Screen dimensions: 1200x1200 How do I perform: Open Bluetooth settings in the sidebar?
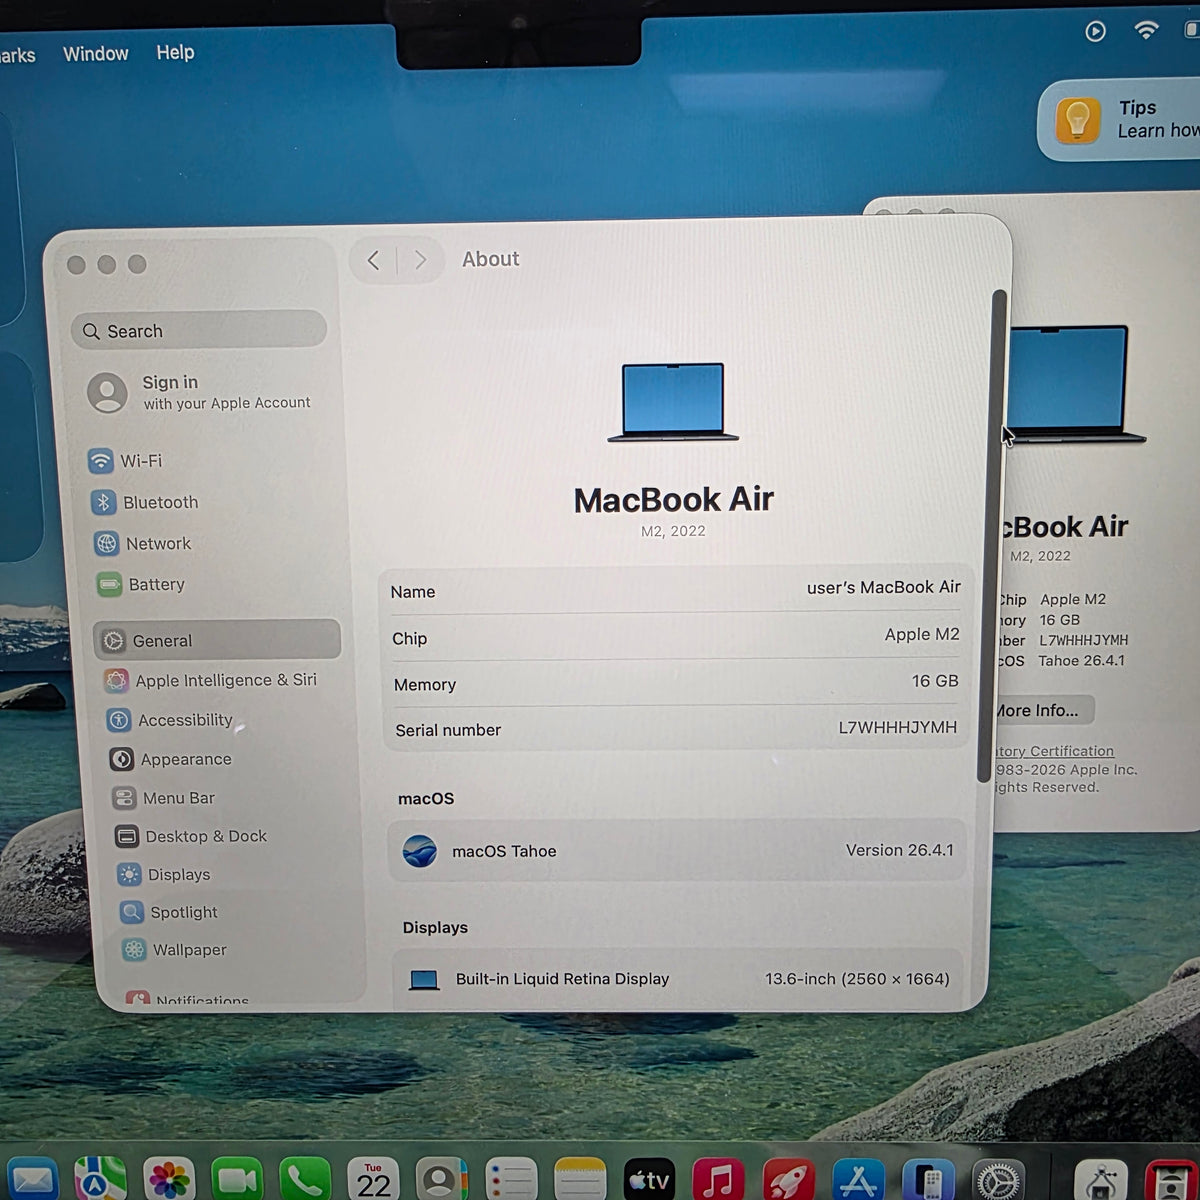(x=145, y=502)
